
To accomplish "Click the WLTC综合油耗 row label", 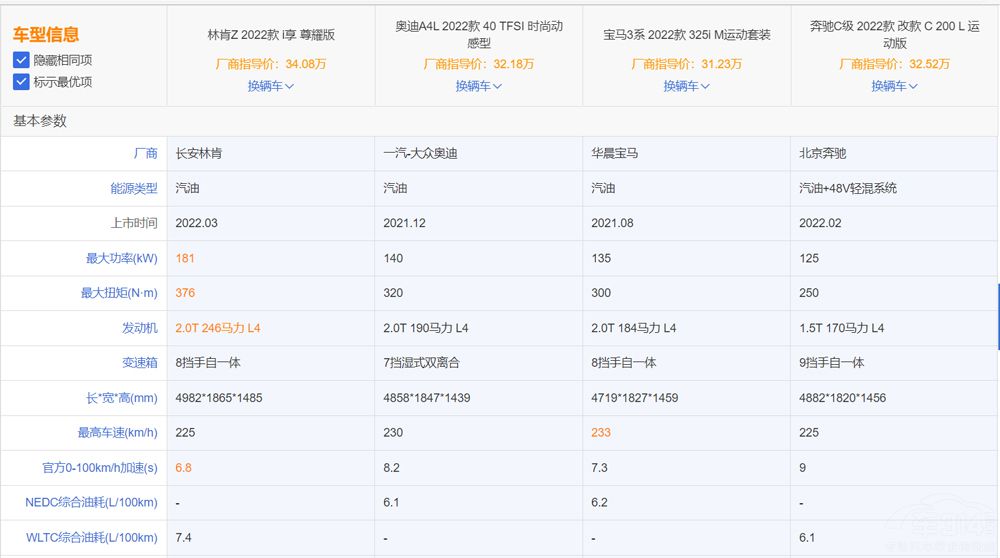I will click(91, 538).
